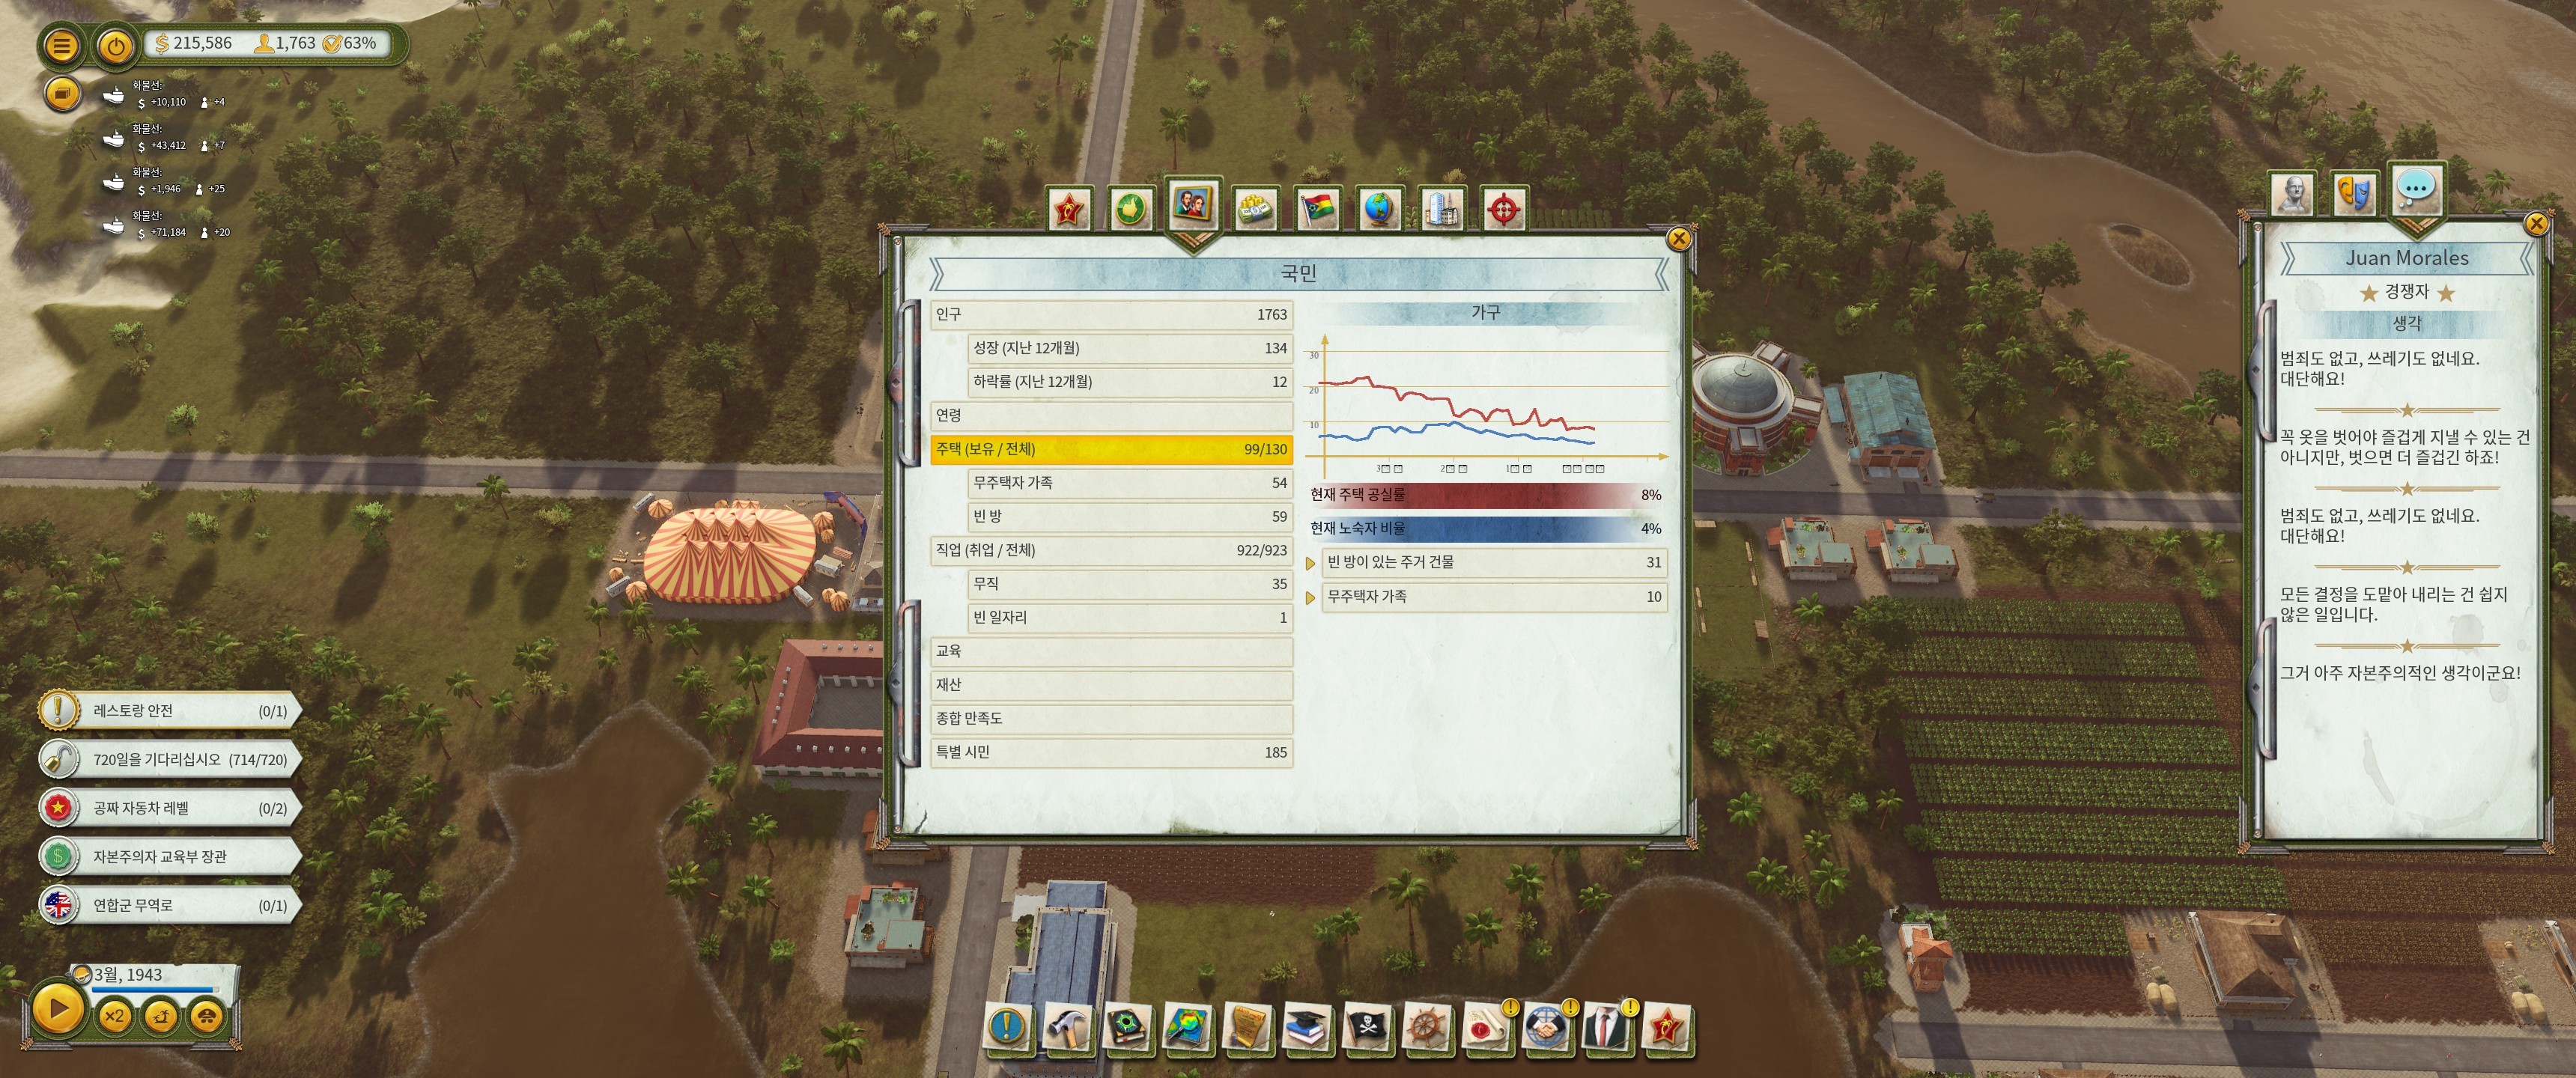Open the pirate flag raids menu

(1365, 1027)
